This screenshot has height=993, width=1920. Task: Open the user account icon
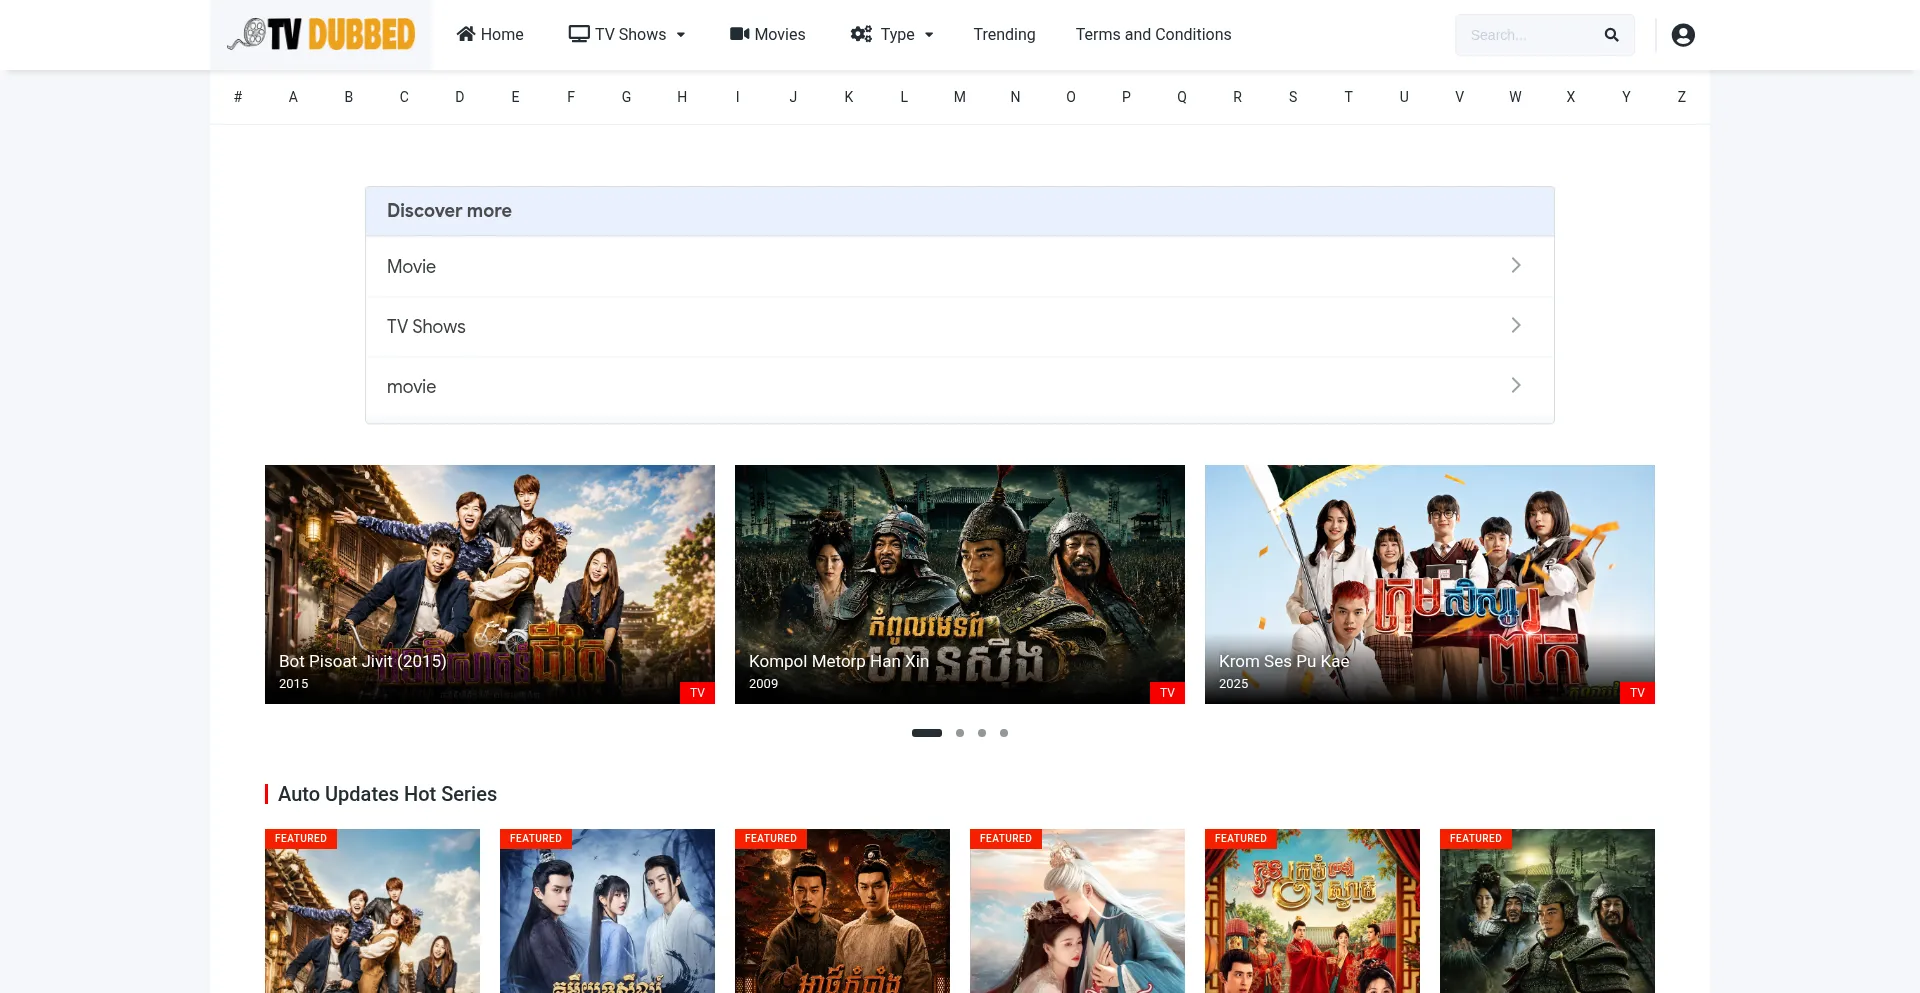point(1683,35)
